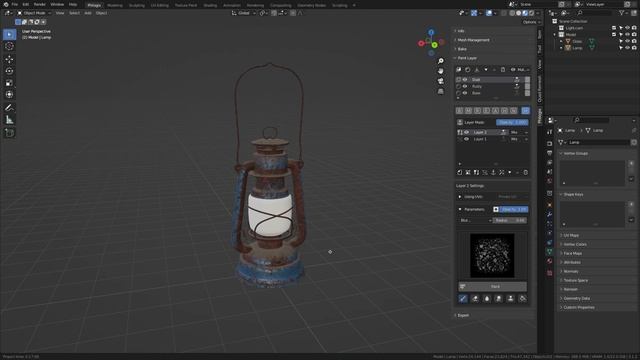Open the Select menu in viewport header
Viewport: 640px width, 360px height.
[x=74, y=13]
